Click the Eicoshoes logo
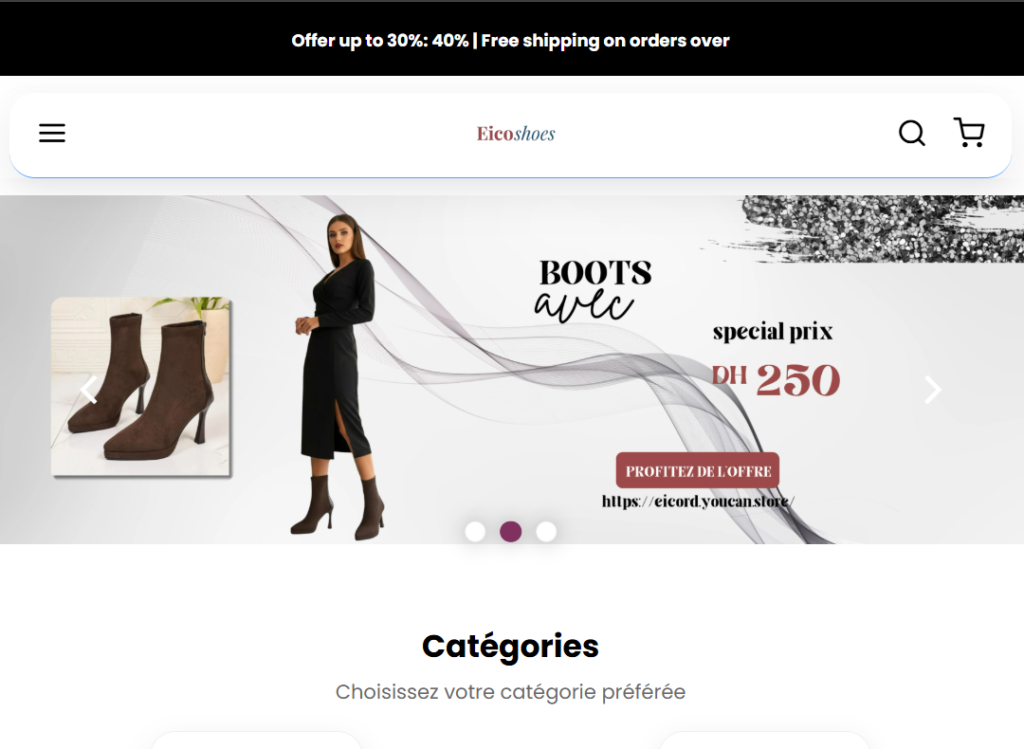 (515, 134)
